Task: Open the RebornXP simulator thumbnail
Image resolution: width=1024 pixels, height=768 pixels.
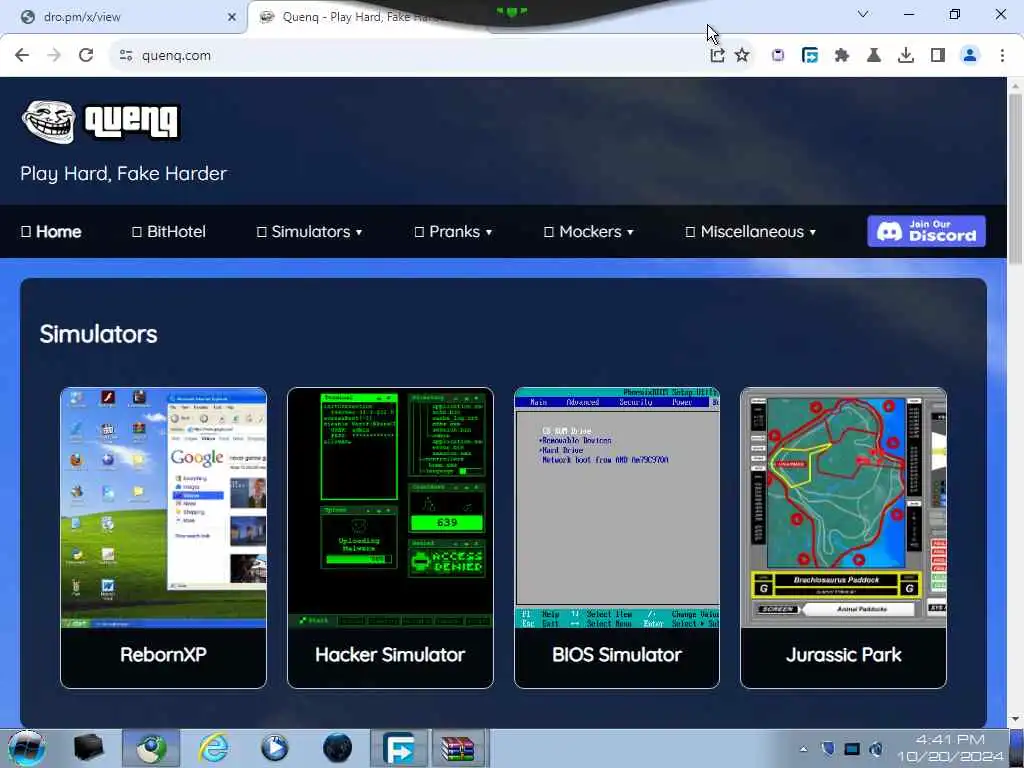Action: point(163,507)
